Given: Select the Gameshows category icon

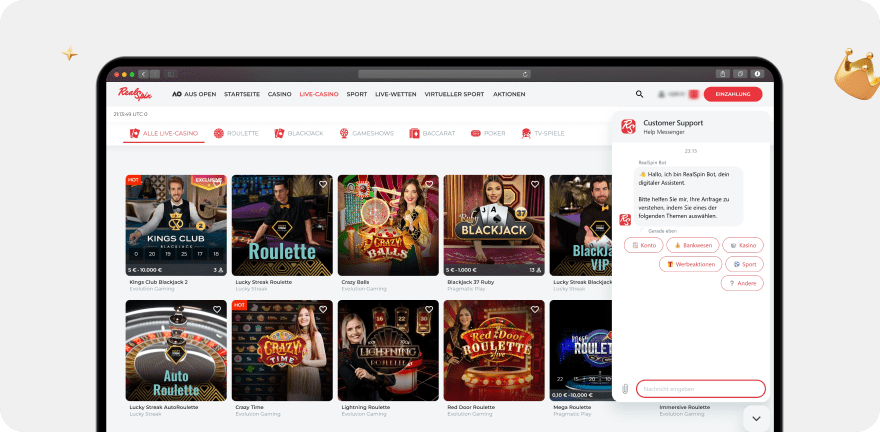Looking at the screenshot, I should point(344,133).
